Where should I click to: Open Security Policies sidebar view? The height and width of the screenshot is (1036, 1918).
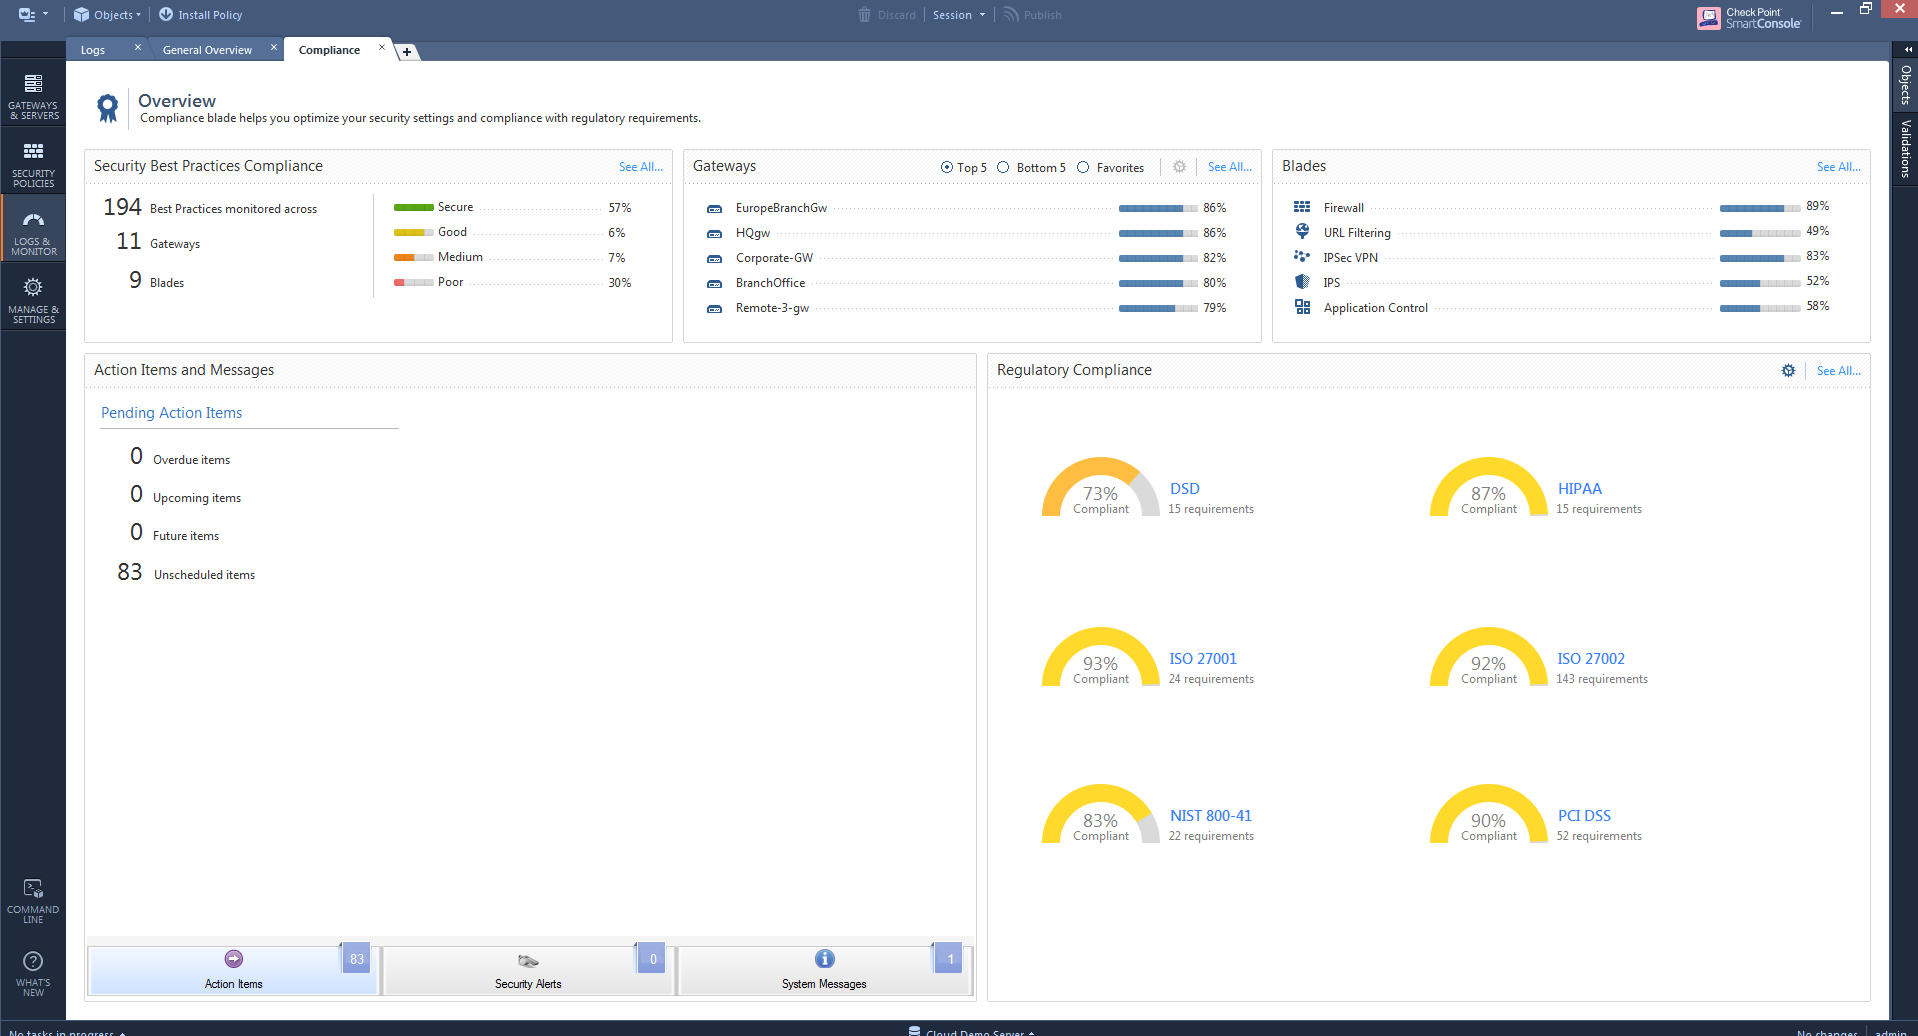33,164
